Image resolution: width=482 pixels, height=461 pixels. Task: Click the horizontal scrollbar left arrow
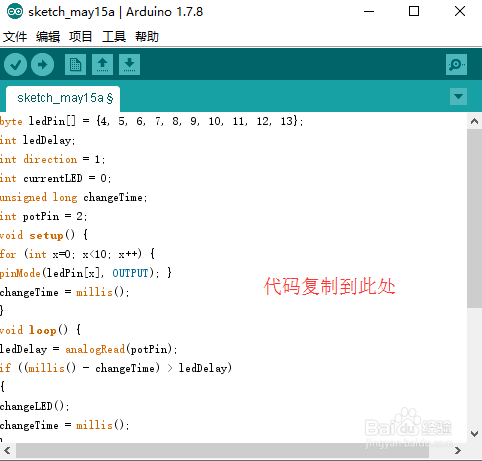coord(8,451)
